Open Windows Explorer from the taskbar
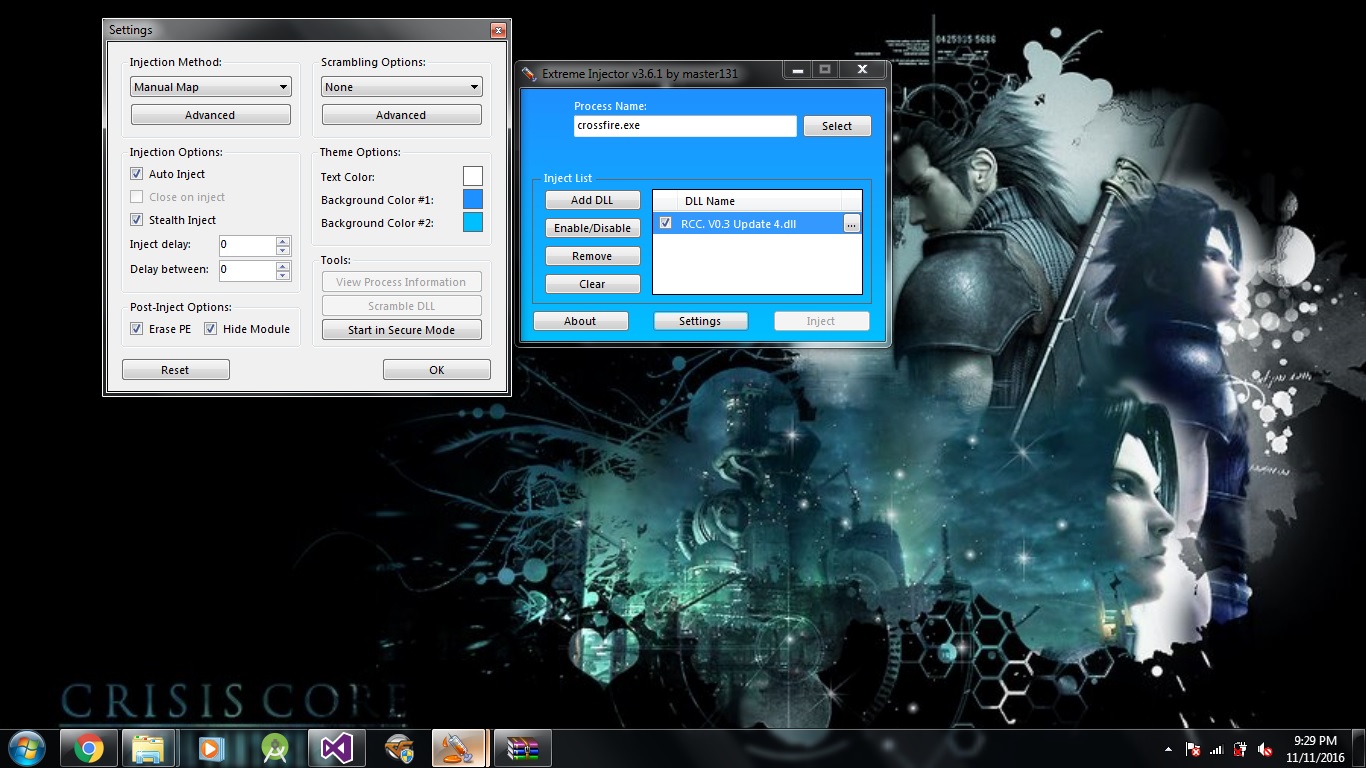 (149, 748)
